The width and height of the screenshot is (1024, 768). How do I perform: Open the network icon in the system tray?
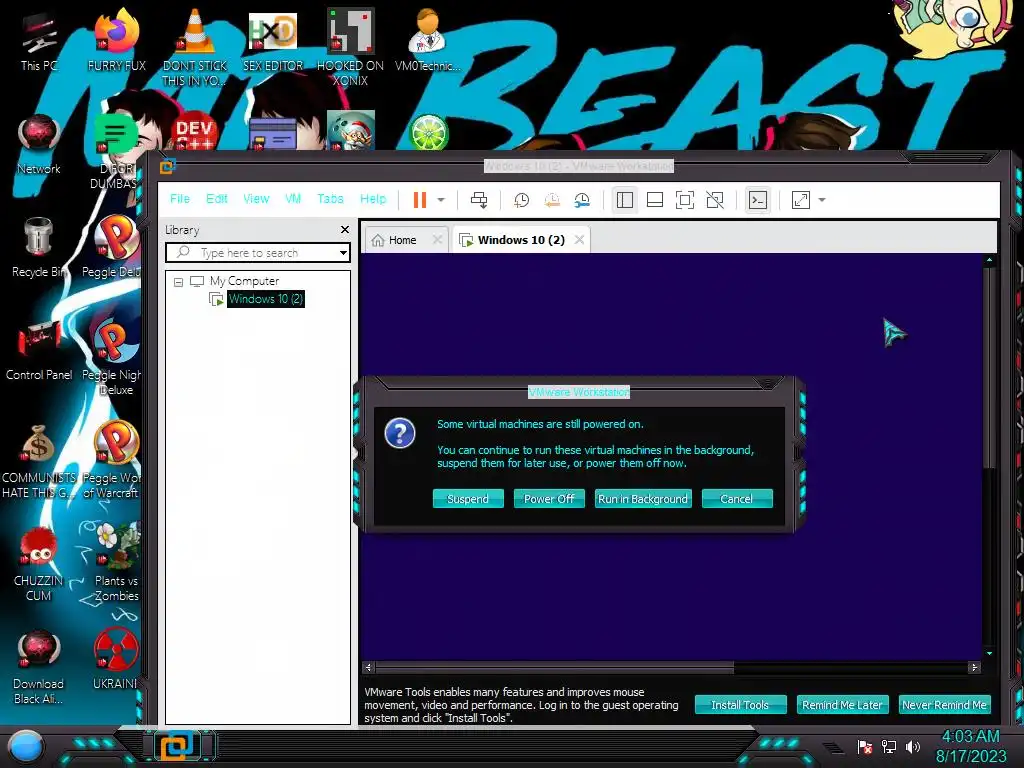(x=889, y=746)
